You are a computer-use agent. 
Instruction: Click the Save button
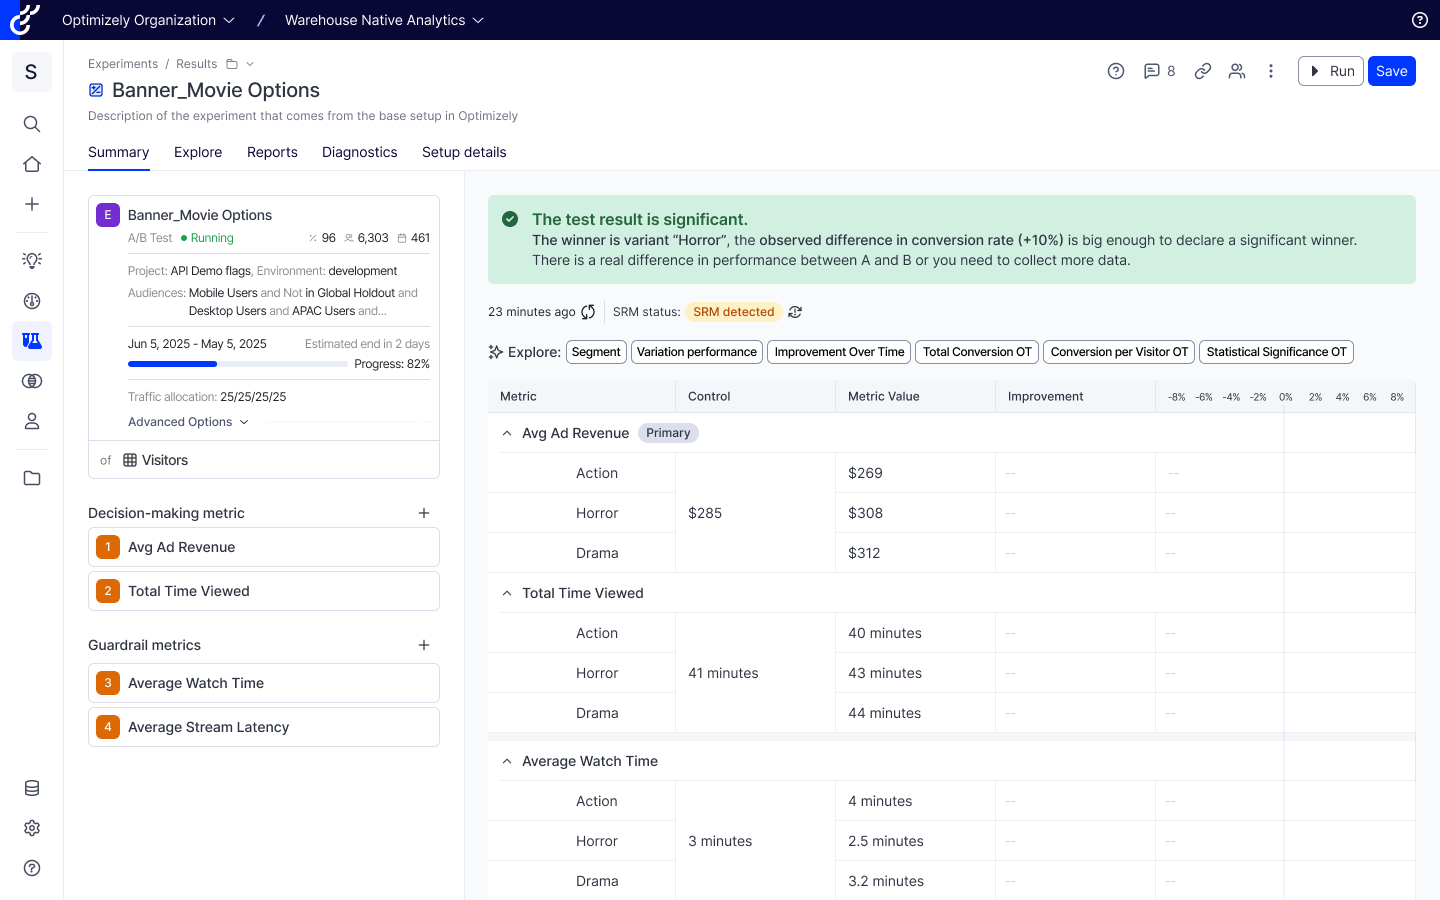(1391, 71)
